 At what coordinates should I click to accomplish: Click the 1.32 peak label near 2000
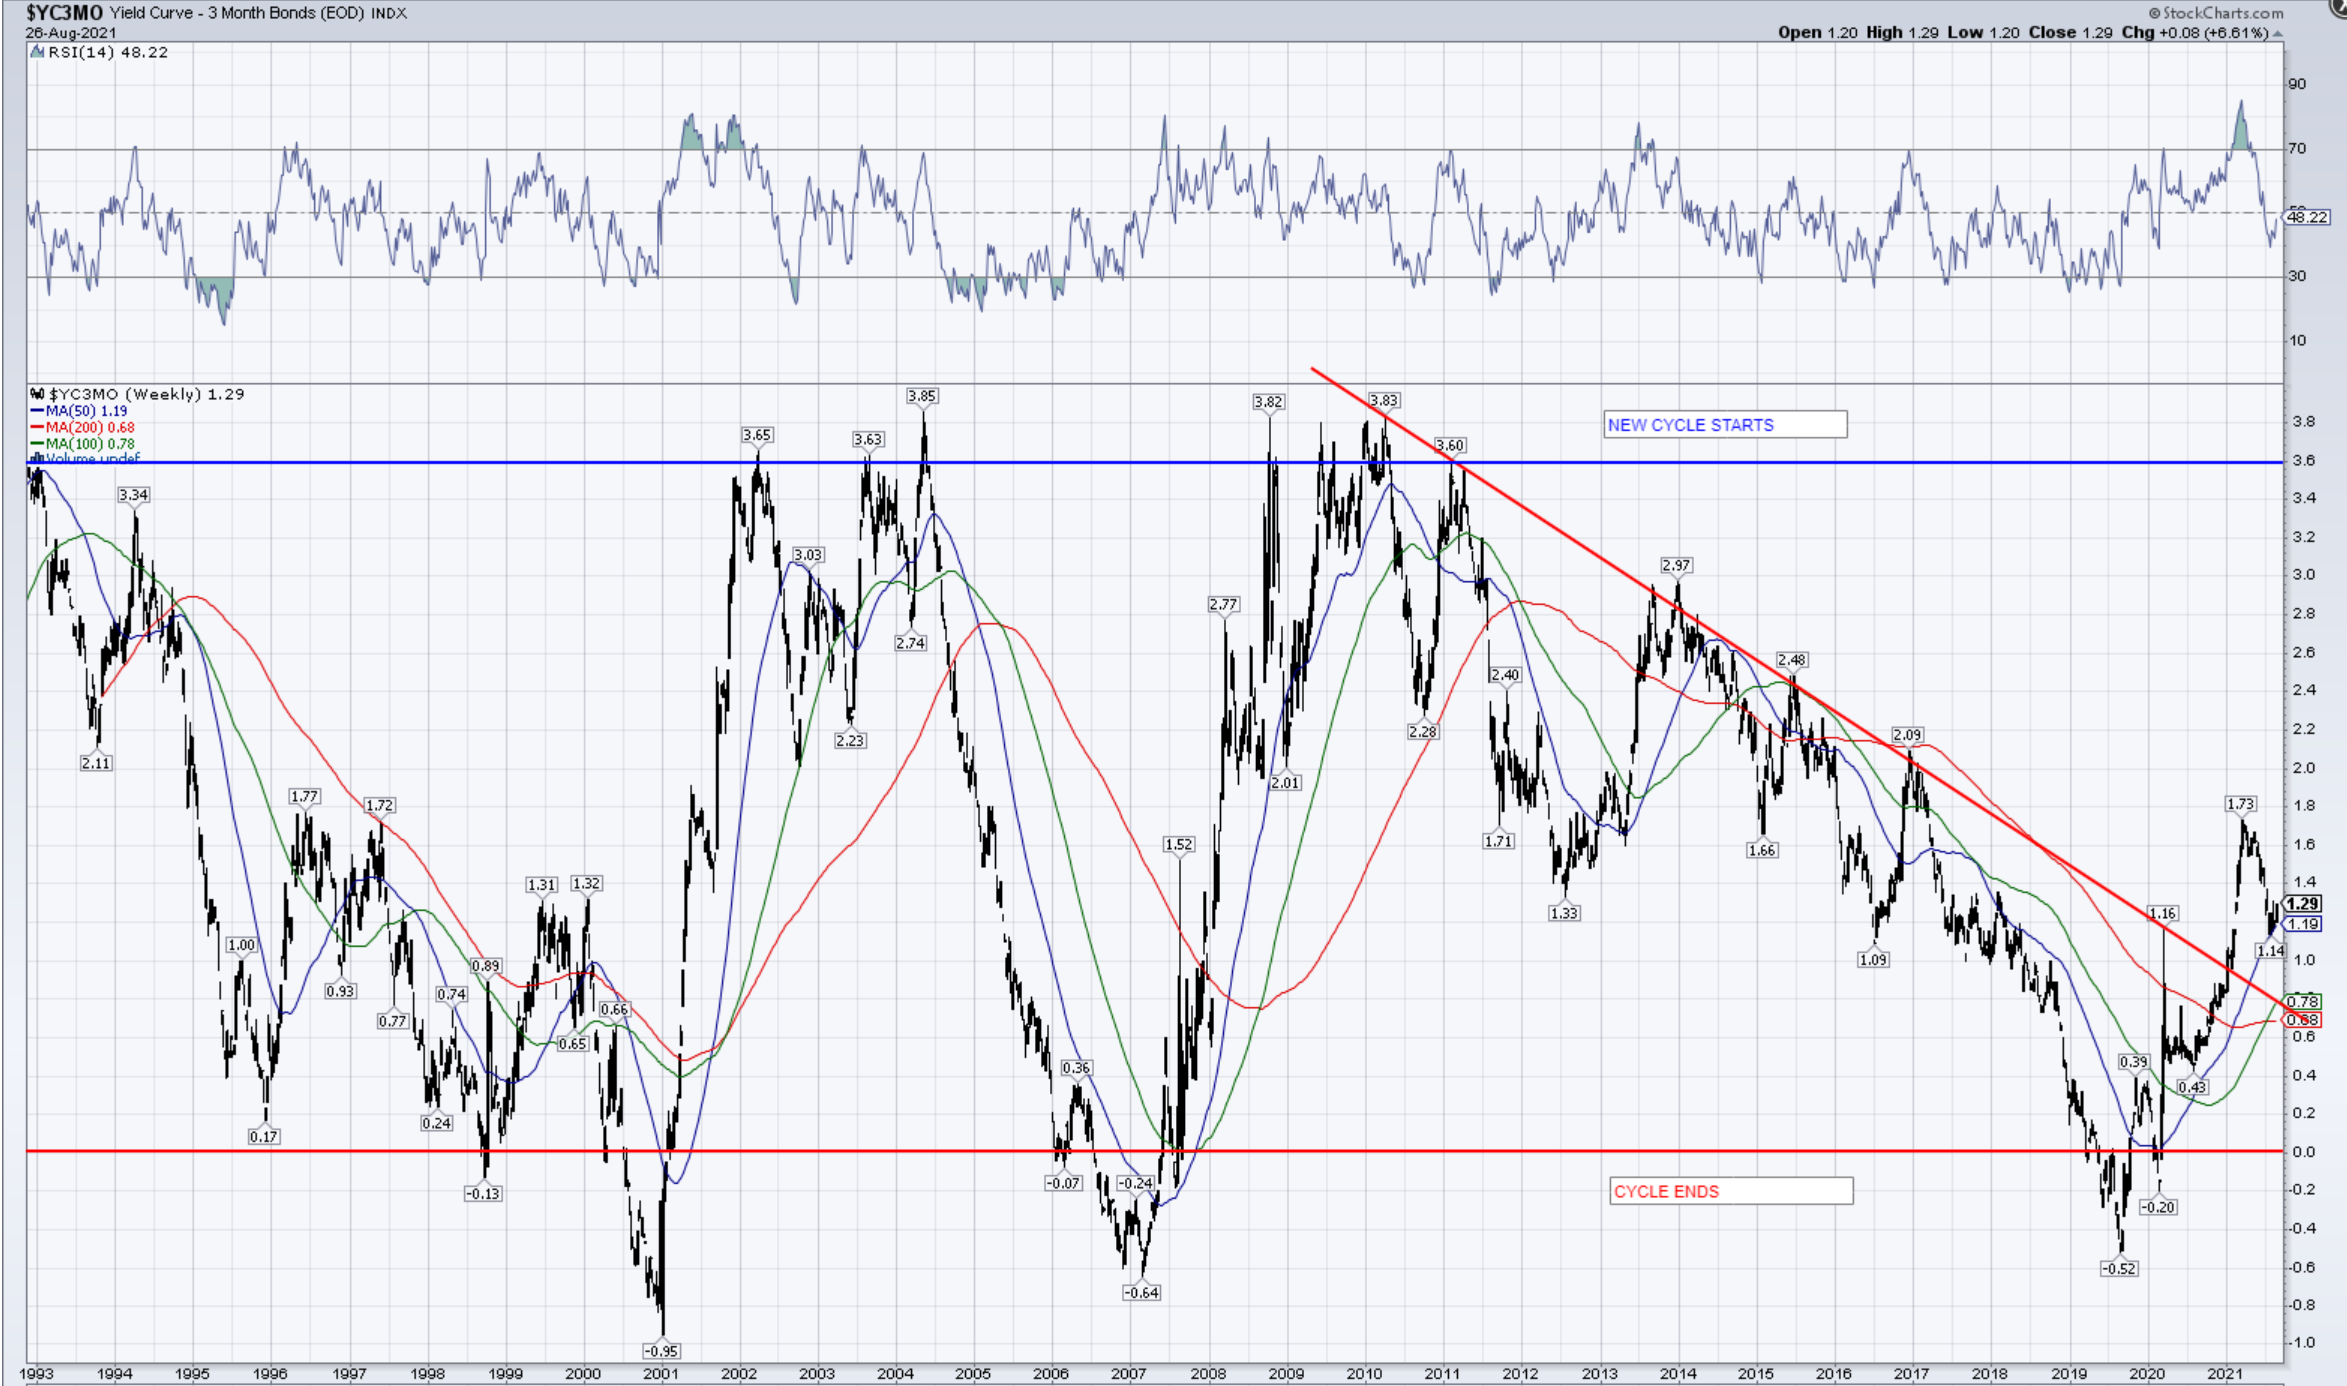pos(586,883)
